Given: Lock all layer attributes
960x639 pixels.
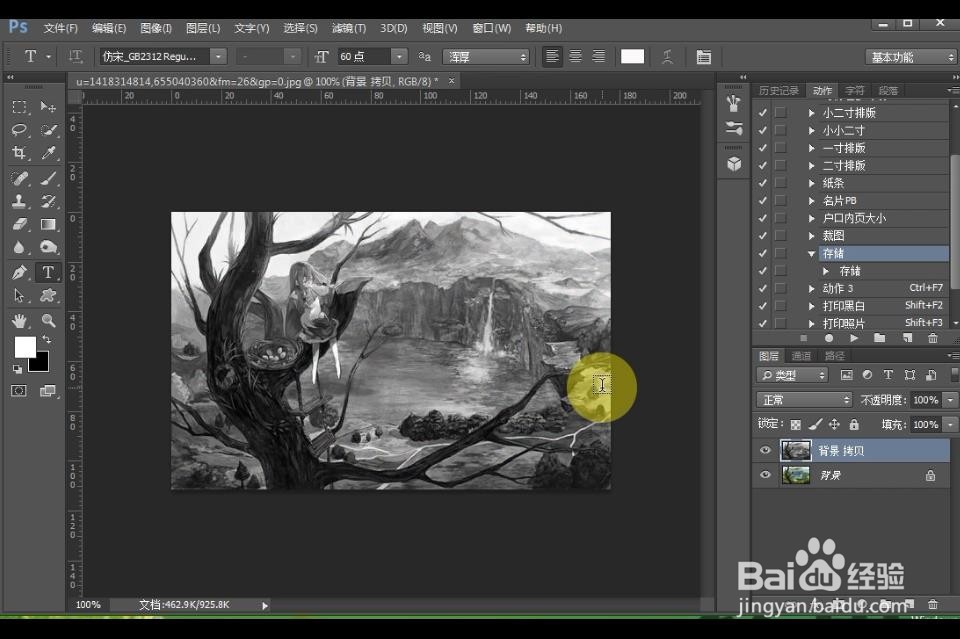Looking at the screenshot, I should coord(854,424).
